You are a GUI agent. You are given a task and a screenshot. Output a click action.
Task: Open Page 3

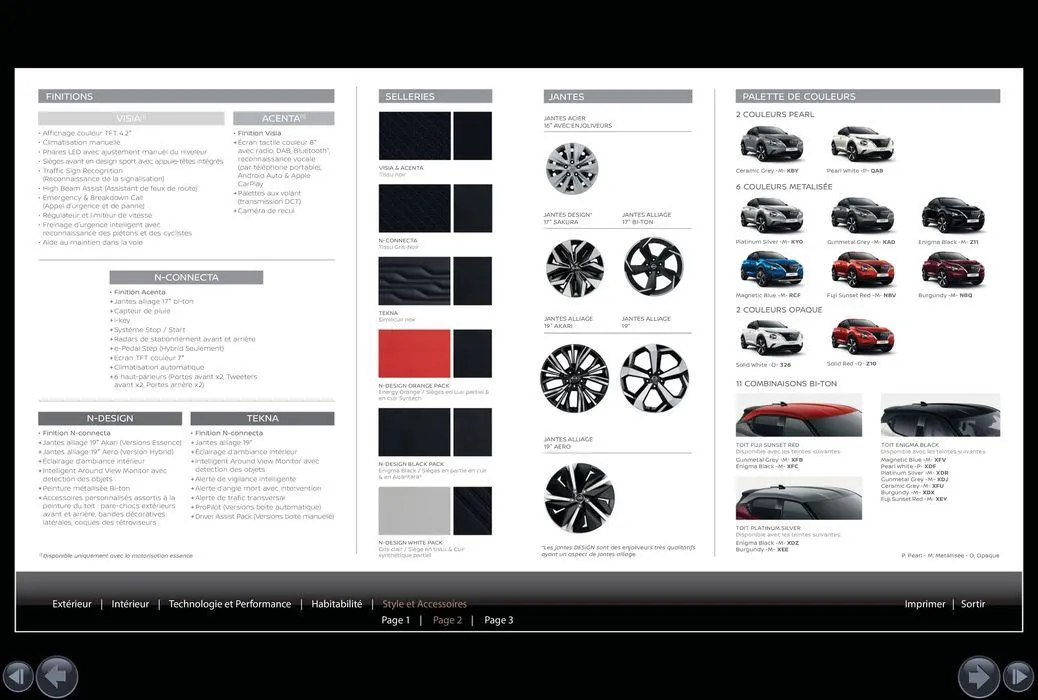pyautogui.click(x=498, y=620)
